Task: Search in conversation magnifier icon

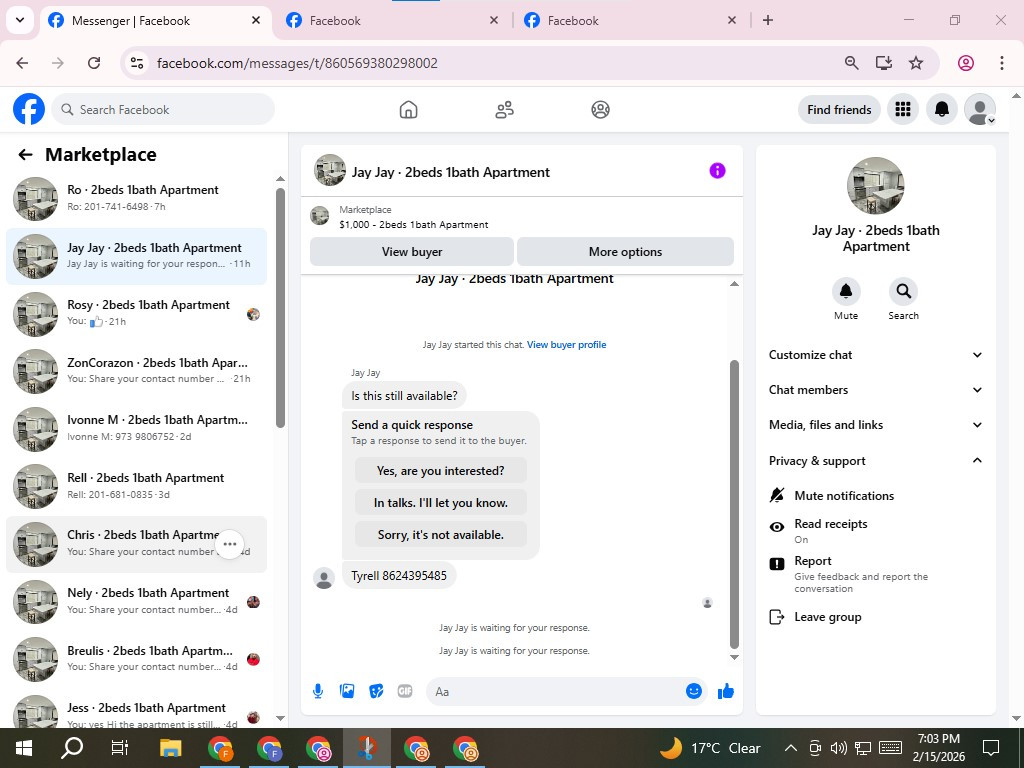Action: click(x=903, y=291)
